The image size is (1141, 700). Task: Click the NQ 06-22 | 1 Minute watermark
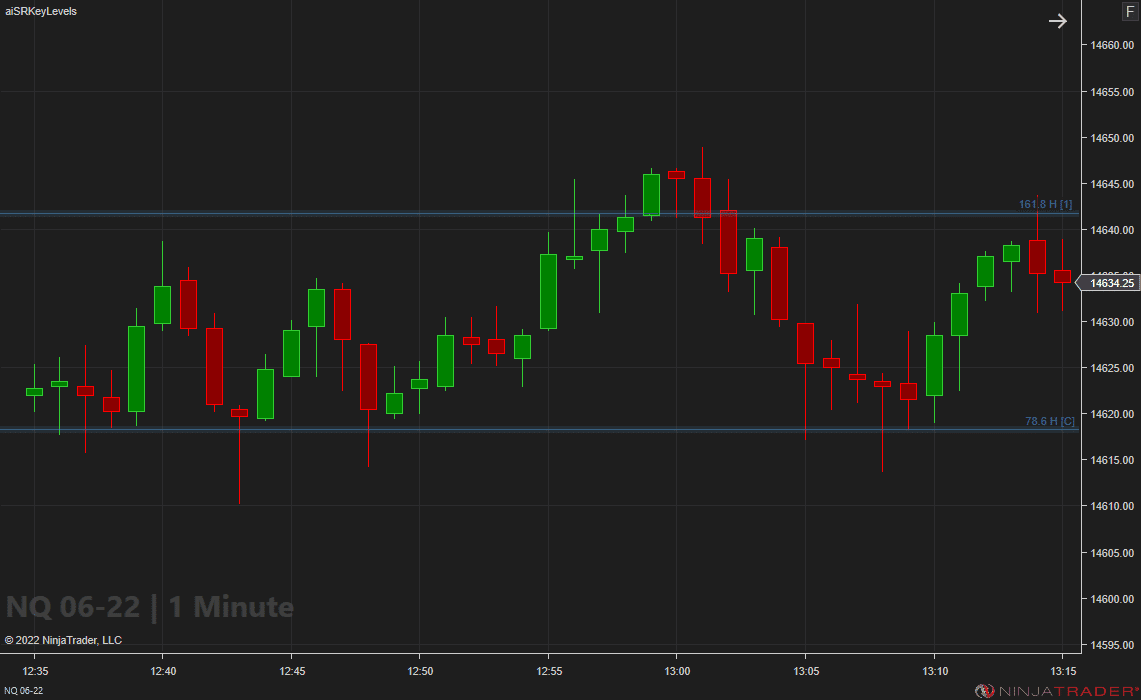[x=150, y=607]
